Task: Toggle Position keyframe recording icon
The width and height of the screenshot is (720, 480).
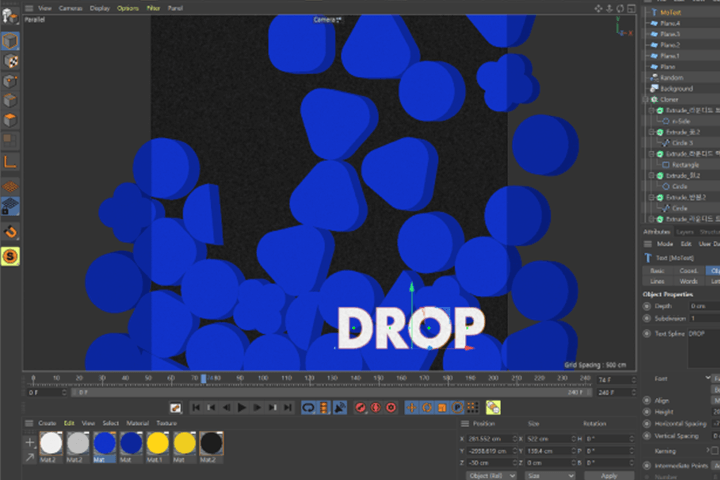Action: (412, 407)
